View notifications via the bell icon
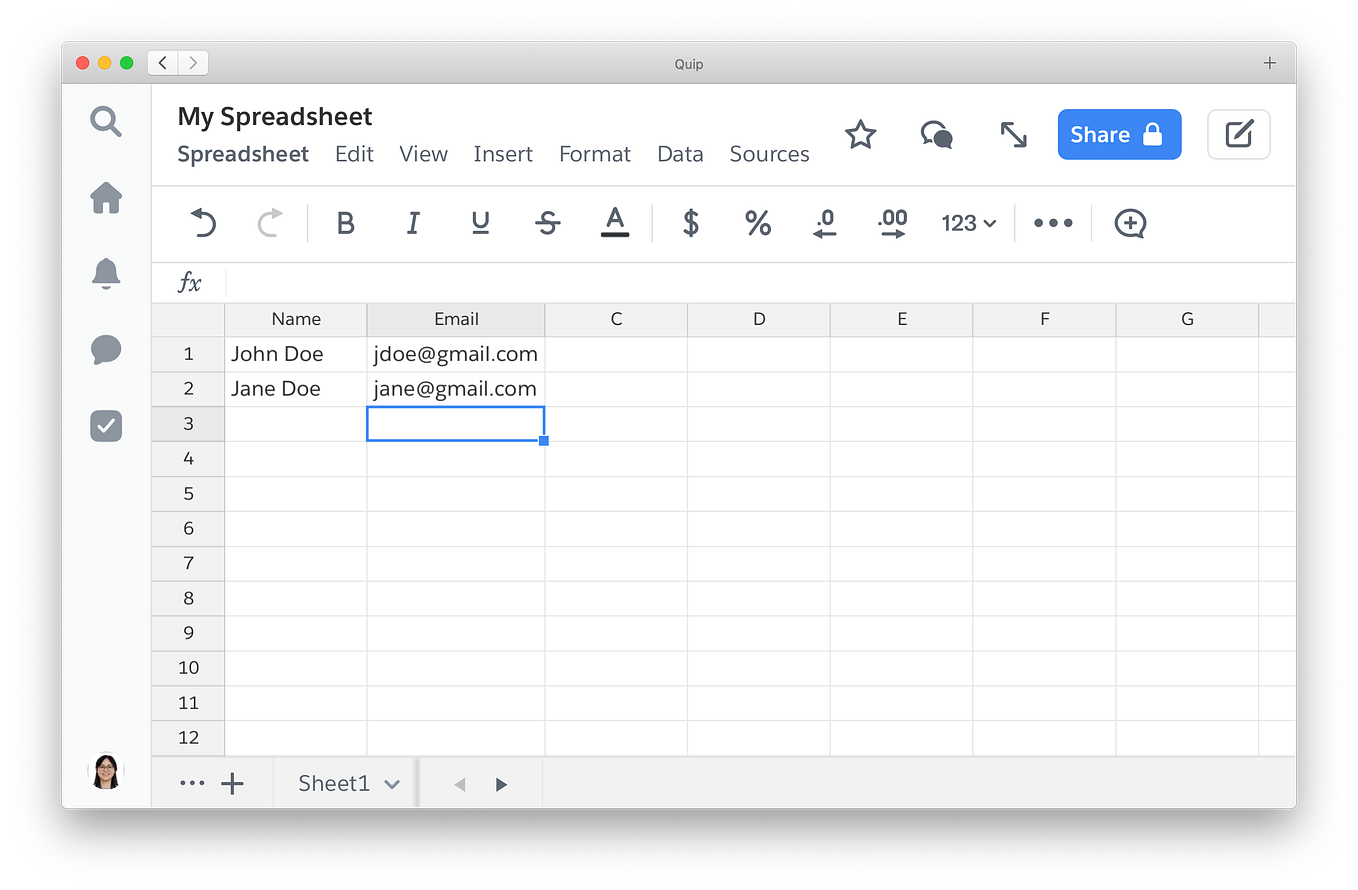The height and width of the screenshot is (890, 1358). point(105,274)
